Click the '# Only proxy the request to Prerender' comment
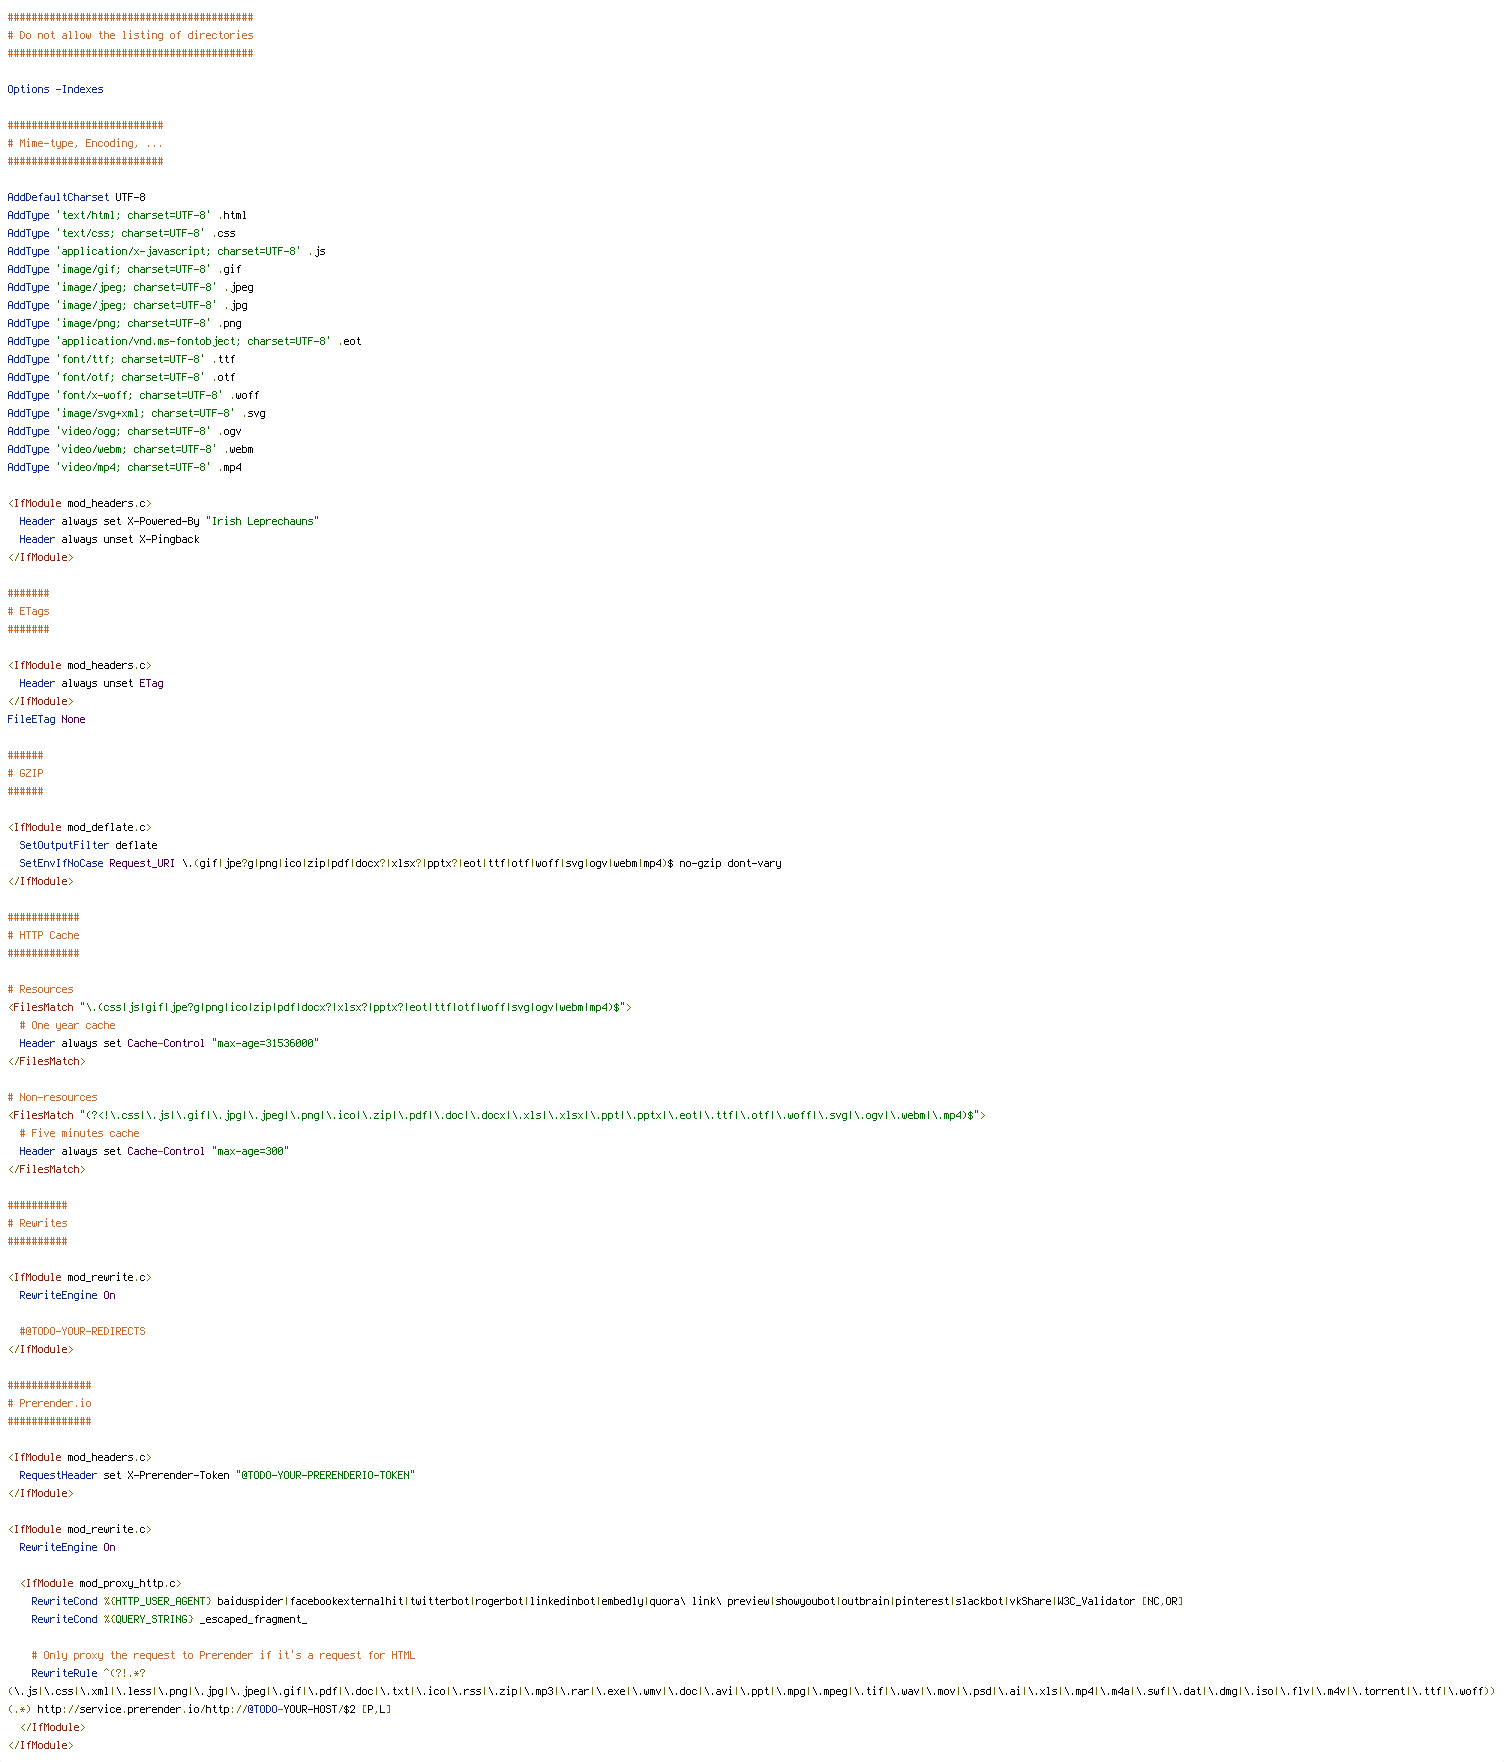 223,1655
